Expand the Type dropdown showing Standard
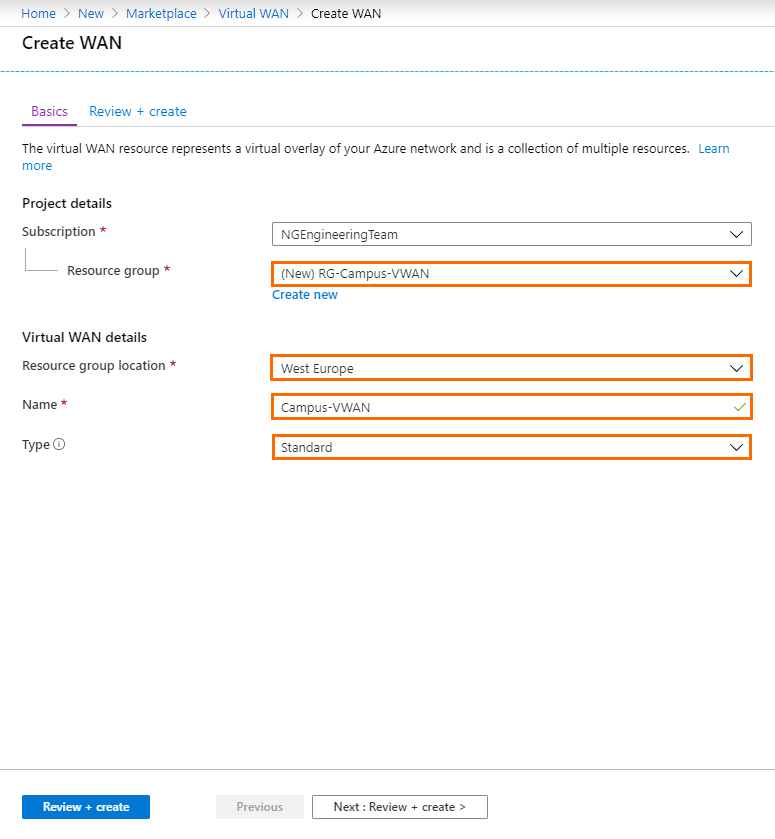 pyautogui.click(x=511, y=447)
